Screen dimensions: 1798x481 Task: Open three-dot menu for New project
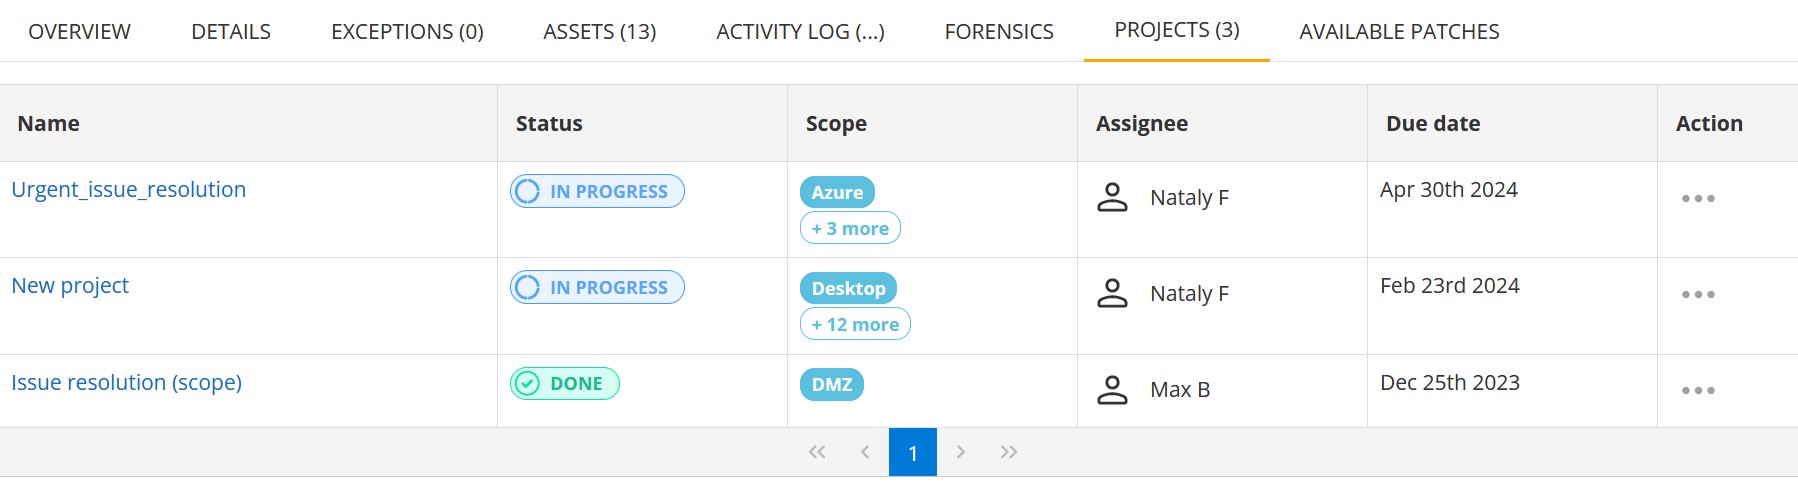1697,295
